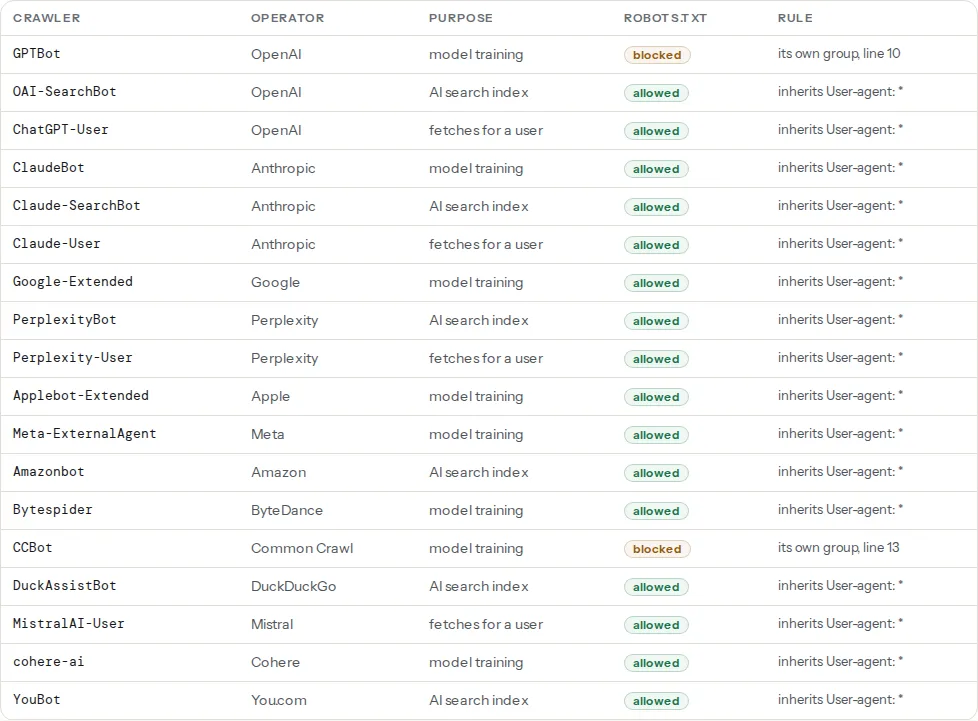978x721 pixels.
Task: Click allowed badge in Bytespider row
Action: pos(656,511)
